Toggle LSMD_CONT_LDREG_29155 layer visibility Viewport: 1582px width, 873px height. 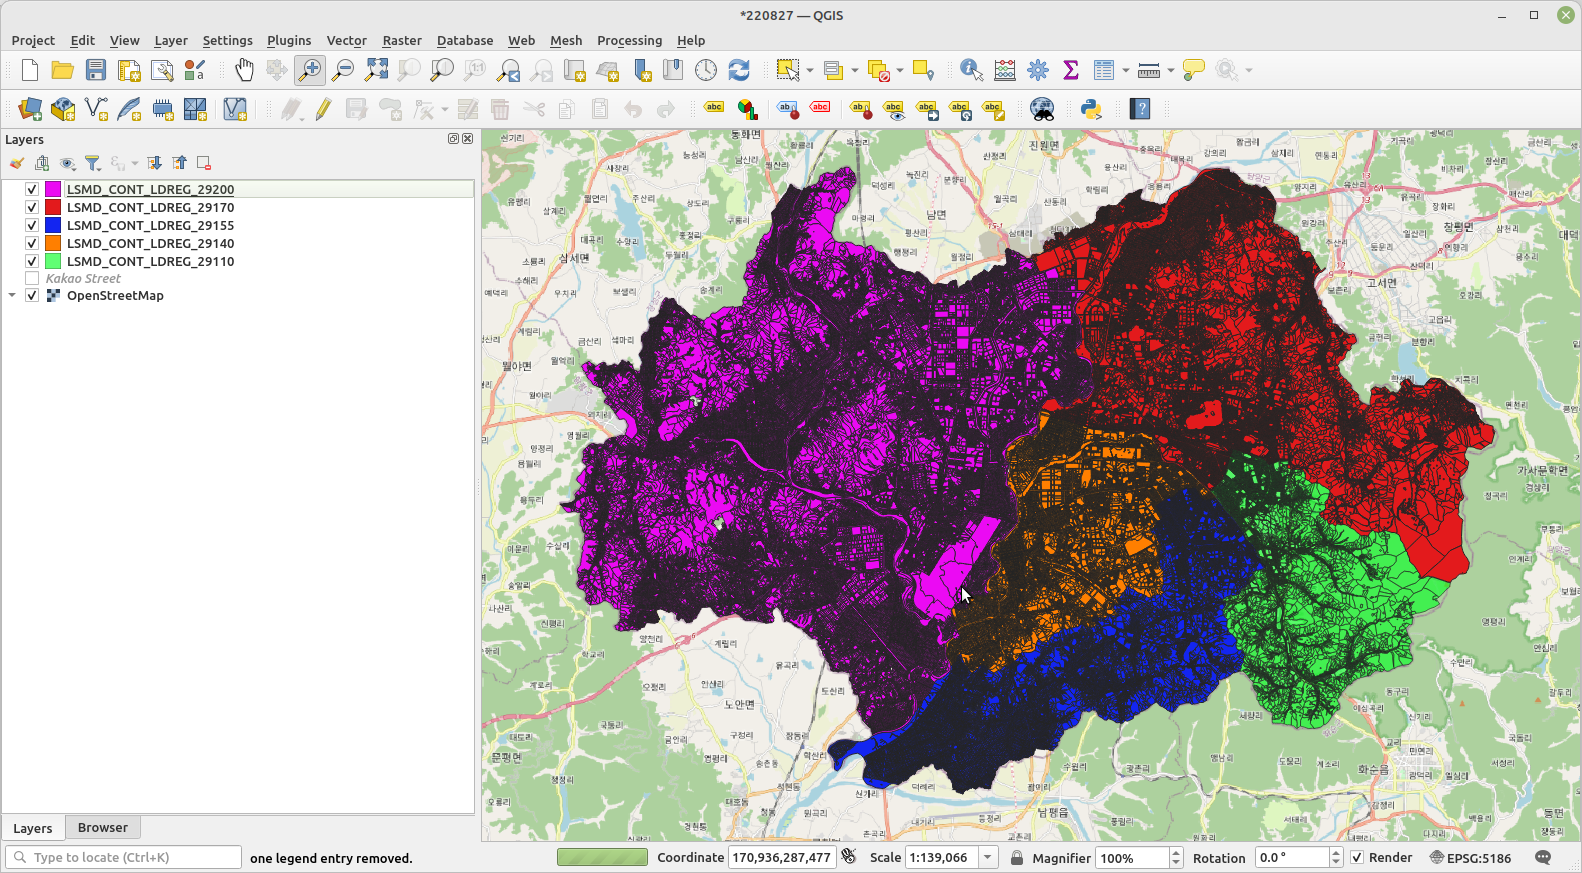click(32, 225)
